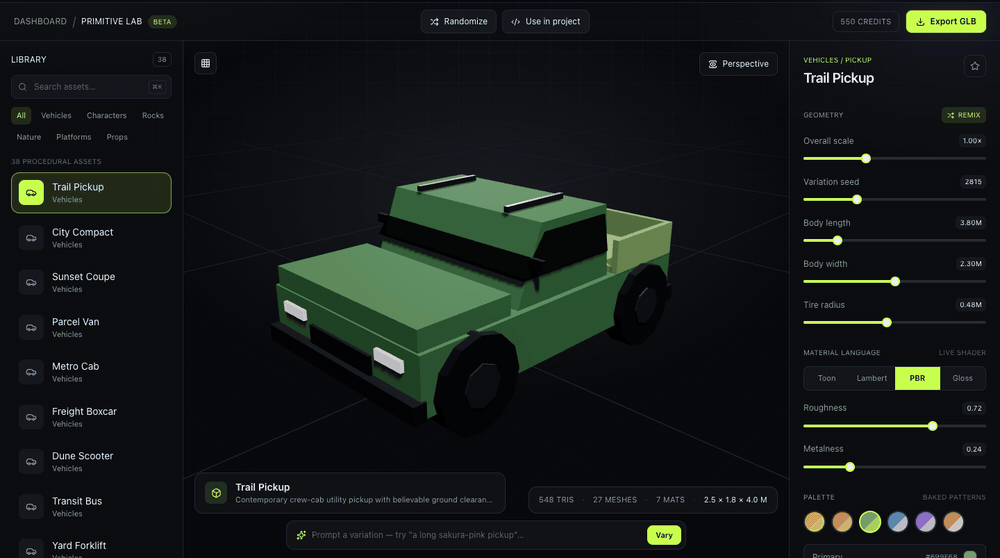
Task: Click the Body width slider handle
Action: [895, 281]
